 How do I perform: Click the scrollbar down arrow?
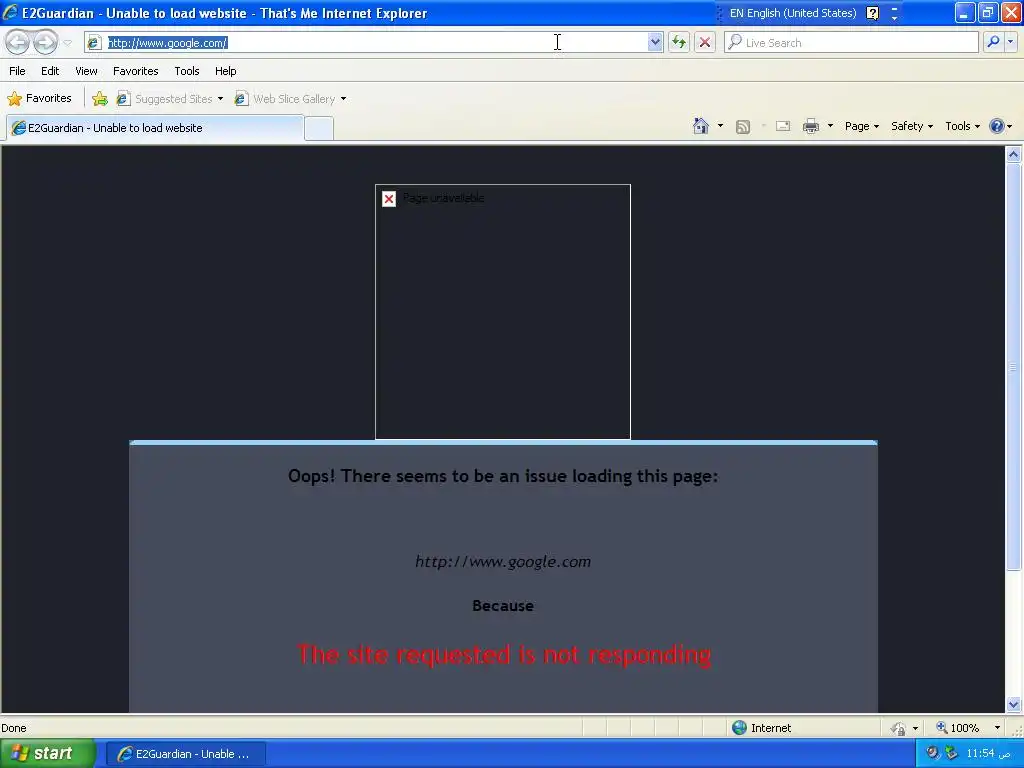click(1014, 705)
